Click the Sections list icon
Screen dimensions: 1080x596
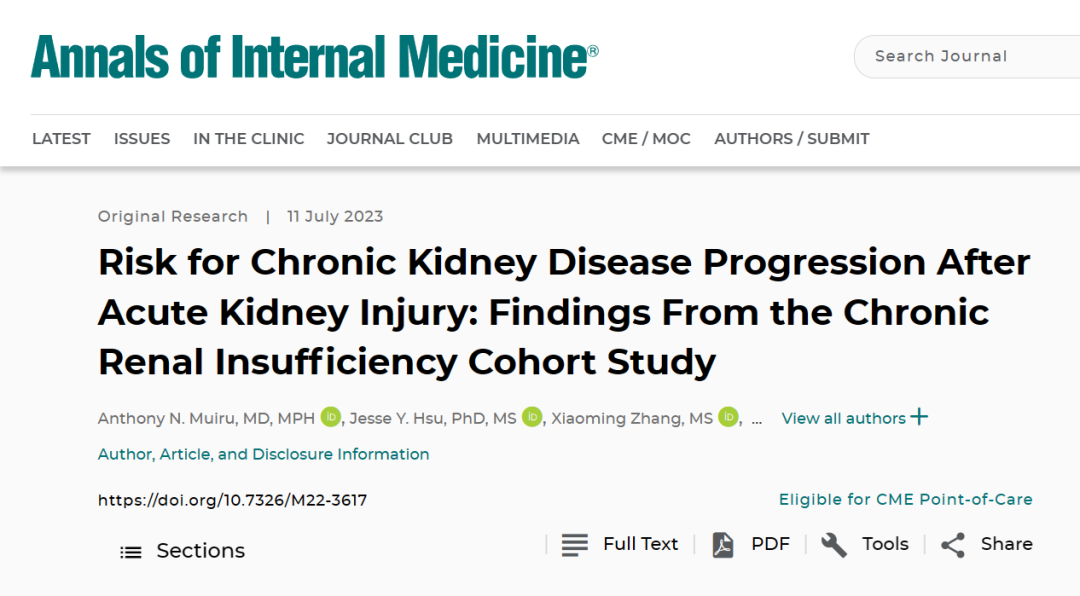[131, 552]
